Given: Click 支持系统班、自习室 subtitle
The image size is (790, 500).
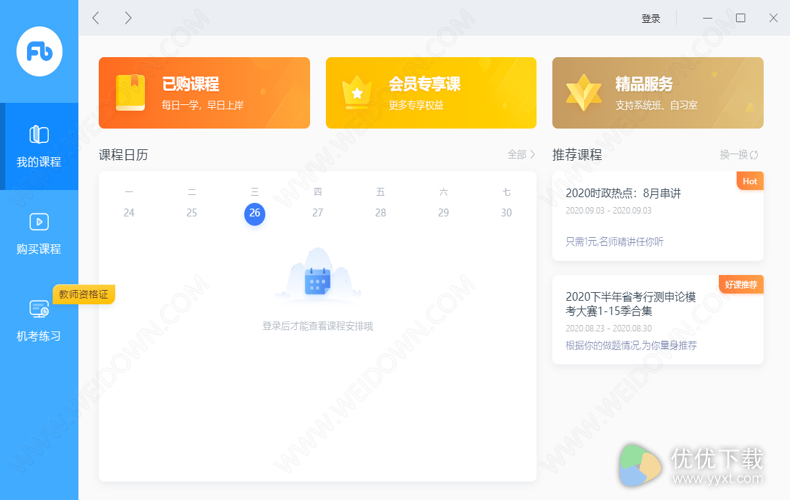Looking at the screenshot, I should (656, 105).
